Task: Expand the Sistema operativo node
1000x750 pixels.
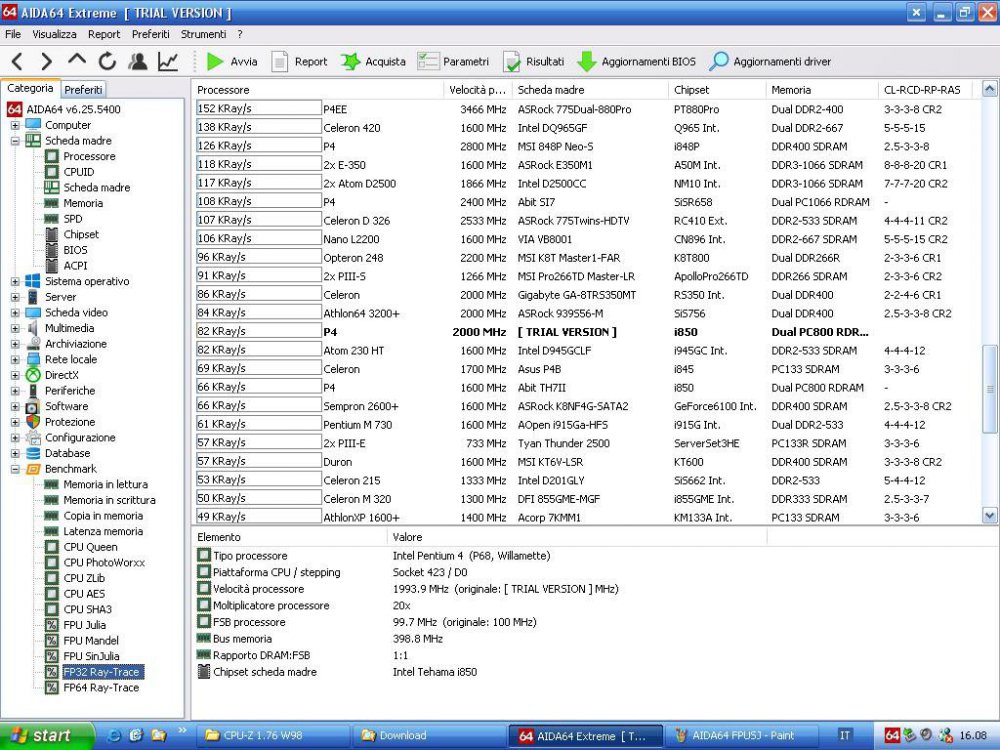Action: (x=15, y=281)
